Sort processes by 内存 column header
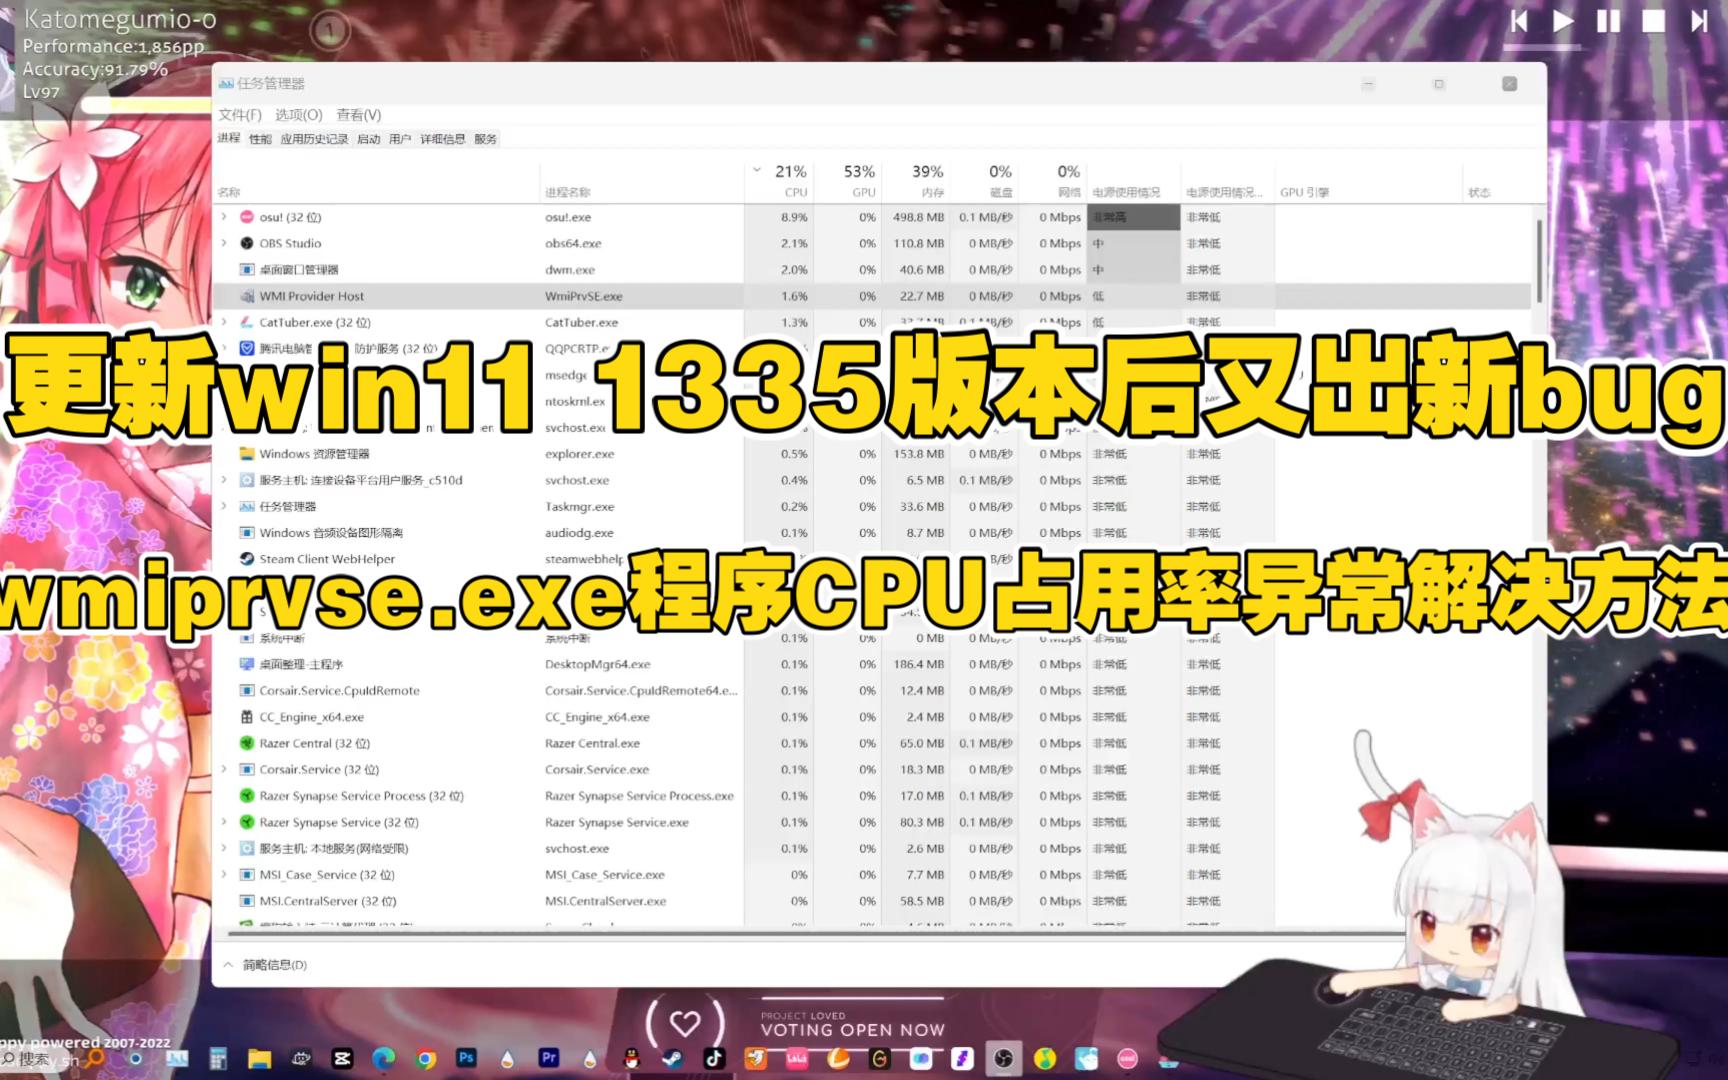Image resolution: width=1728 pixels, height=1080 pixels. (916, 181)
